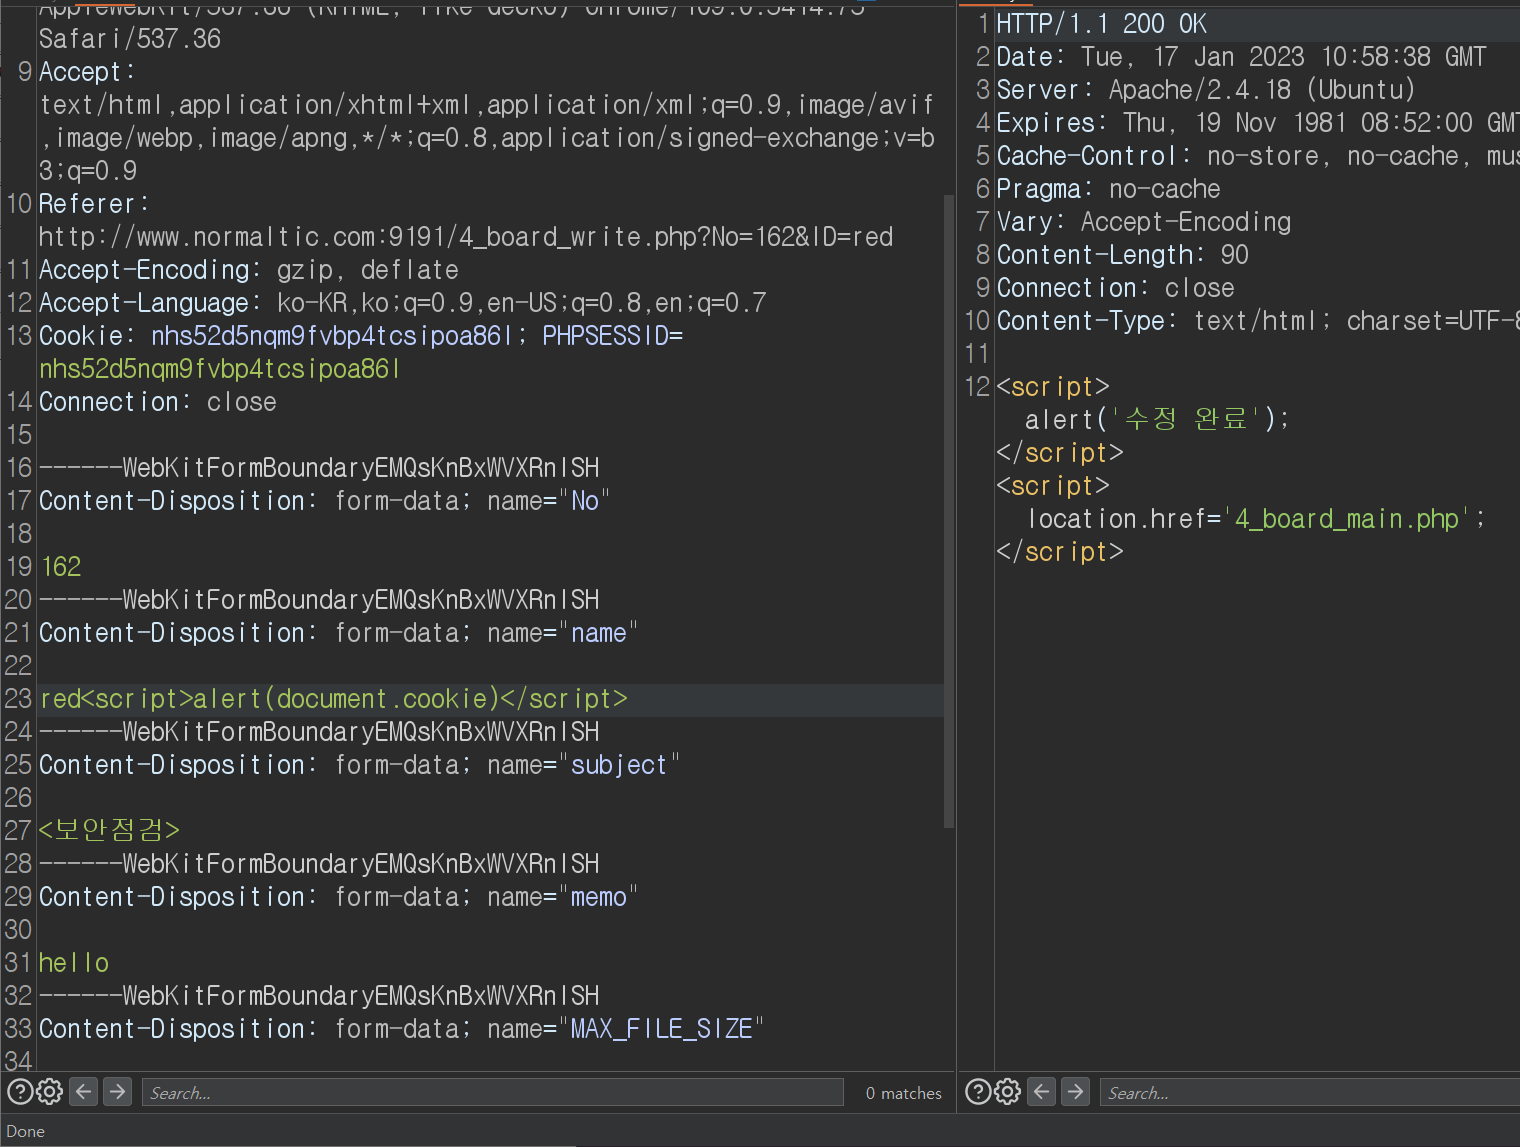
Task: Click the PHPSESSID cookie value on line 13
Action: pyautogui.click(x=219, y=369)
